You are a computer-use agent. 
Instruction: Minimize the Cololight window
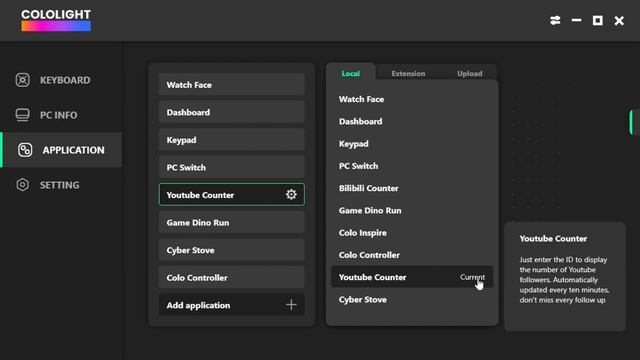(x=576, y=20)
